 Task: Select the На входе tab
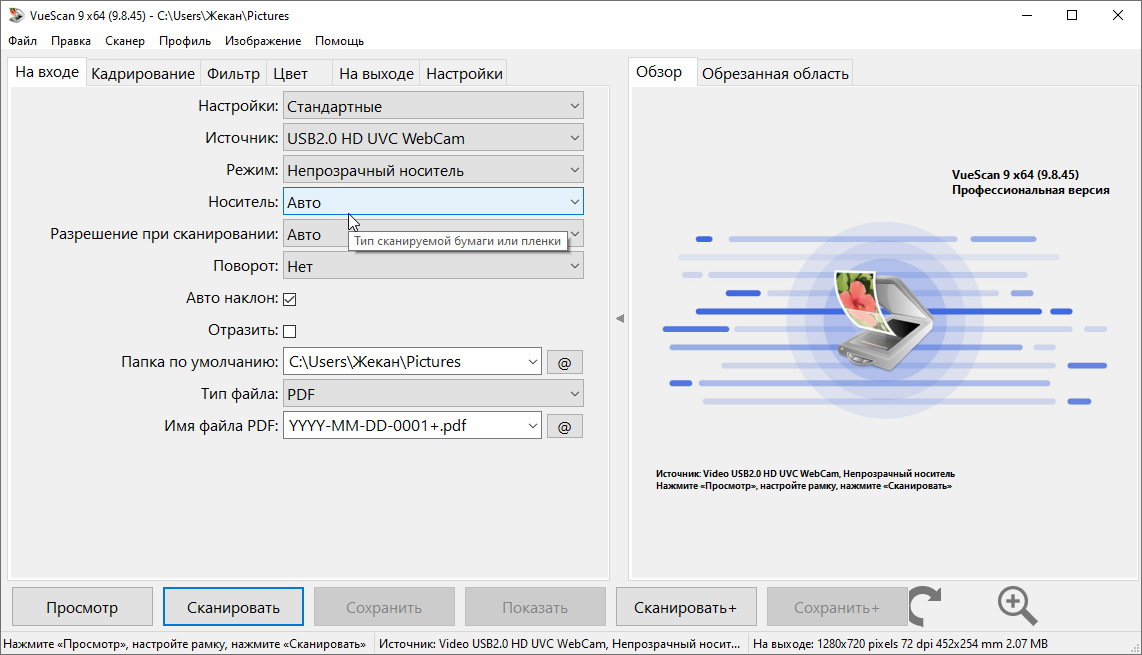click(x=47, y=72)
